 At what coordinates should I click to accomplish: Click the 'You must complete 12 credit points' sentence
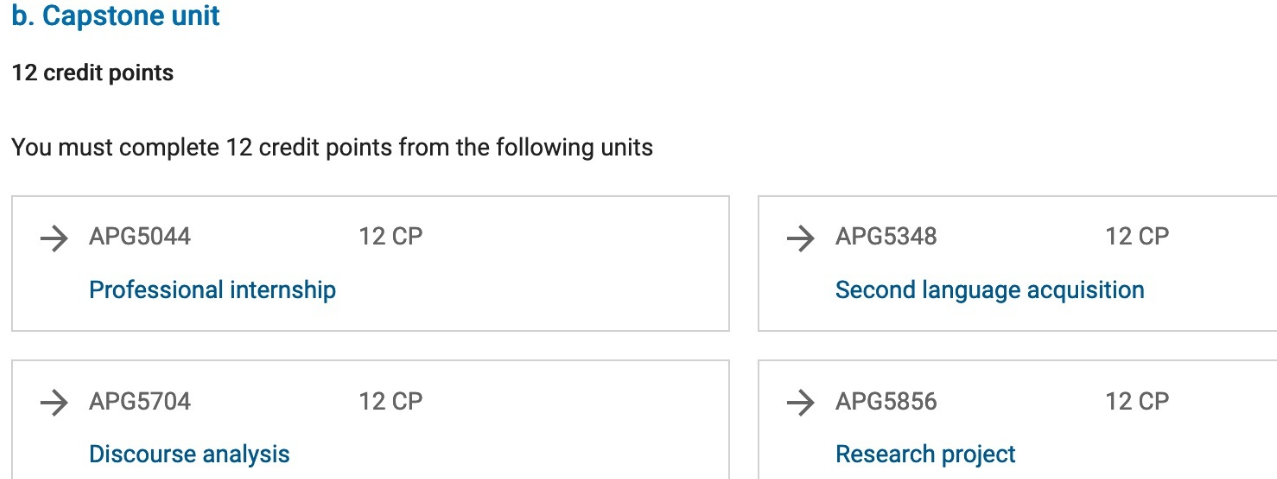[332, 148]
